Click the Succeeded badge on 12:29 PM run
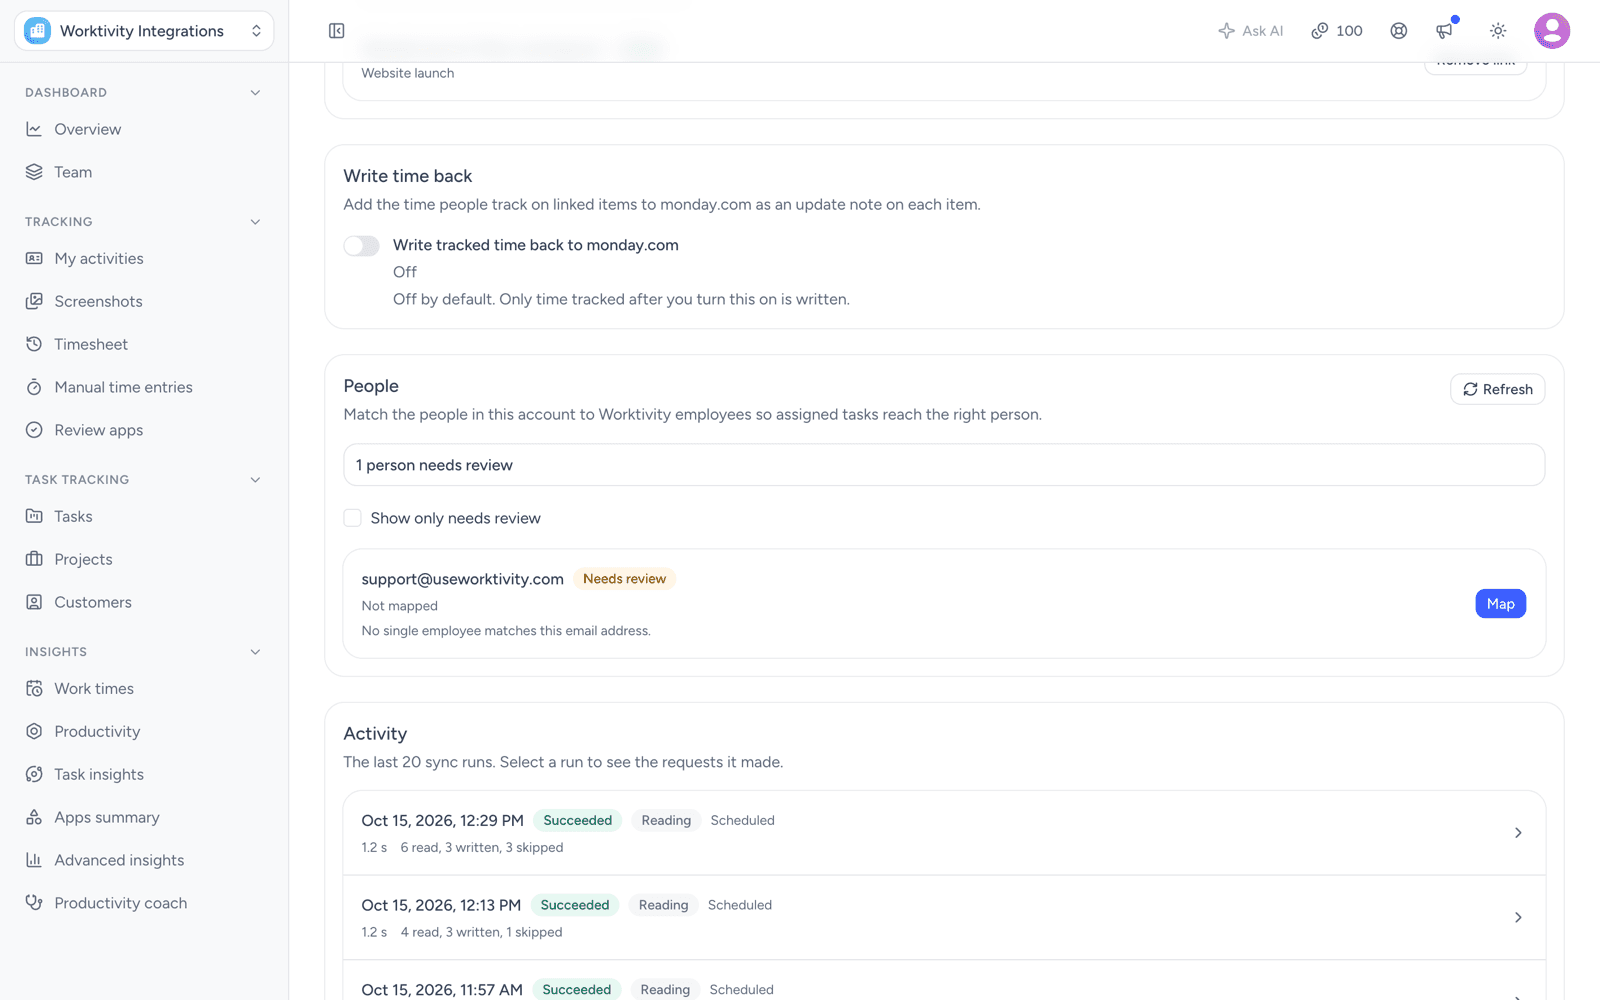Image resolution: width=1600 pixels, height=1000 pixels. (x=578, y=820)
